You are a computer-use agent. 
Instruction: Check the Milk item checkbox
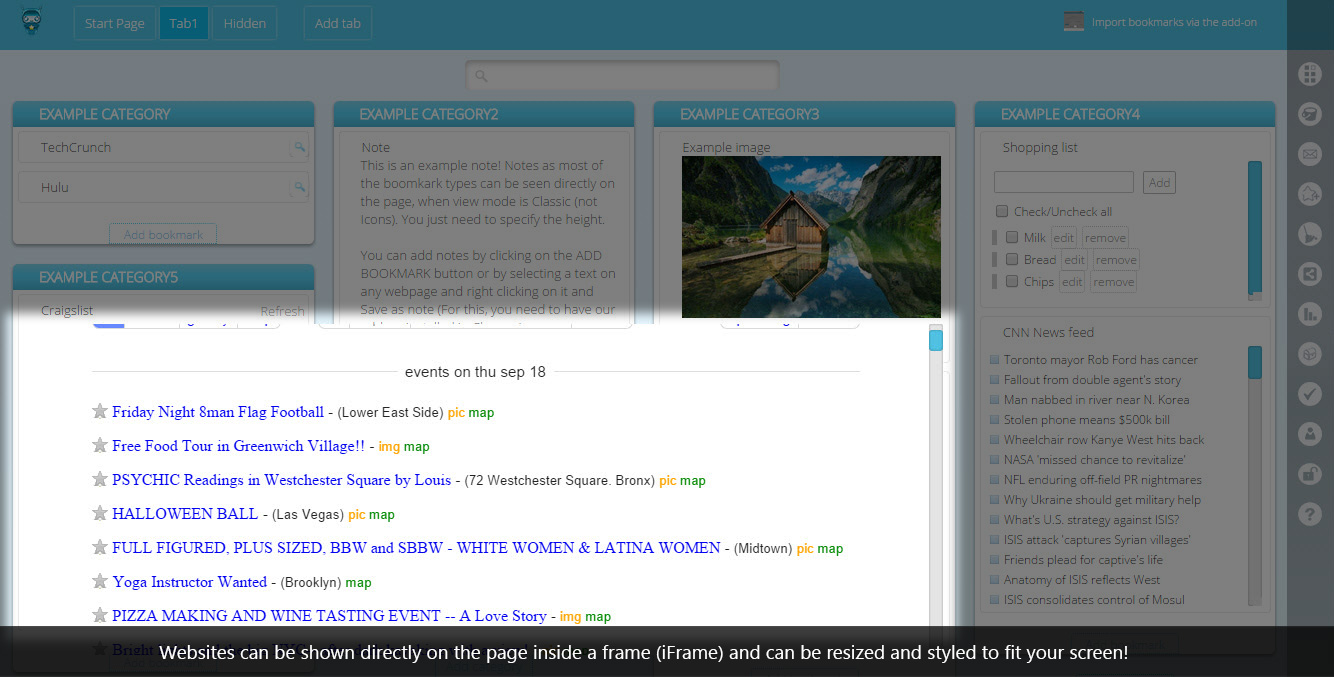1012,237
